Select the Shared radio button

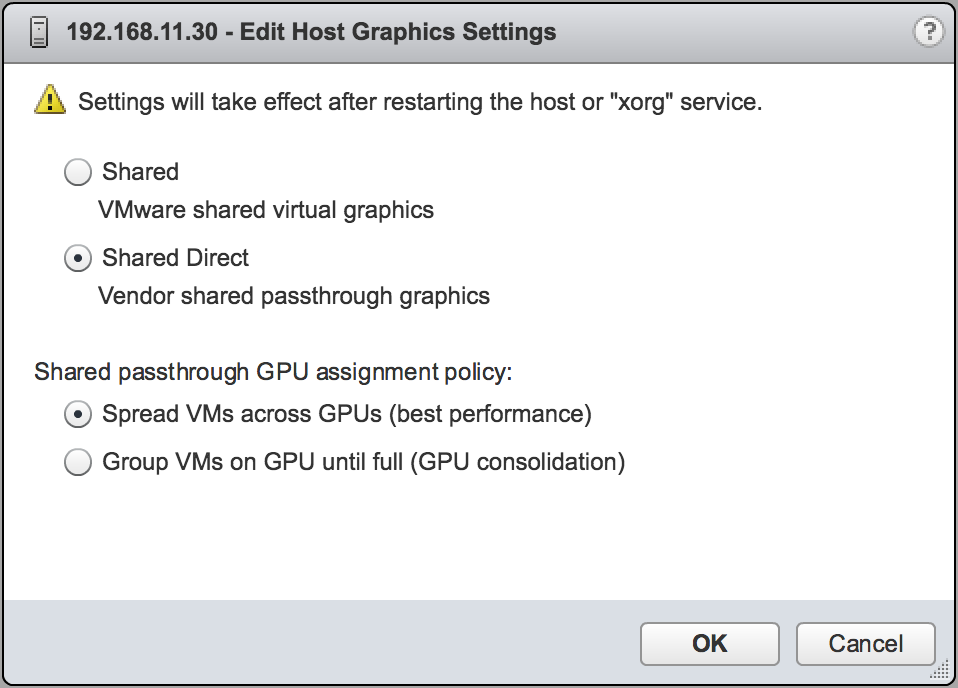pos(77,172)
